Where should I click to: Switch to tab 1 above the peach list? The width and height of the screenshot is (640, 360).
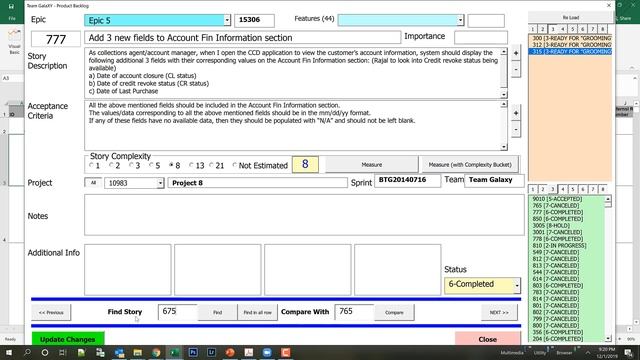tap(533, 29)
